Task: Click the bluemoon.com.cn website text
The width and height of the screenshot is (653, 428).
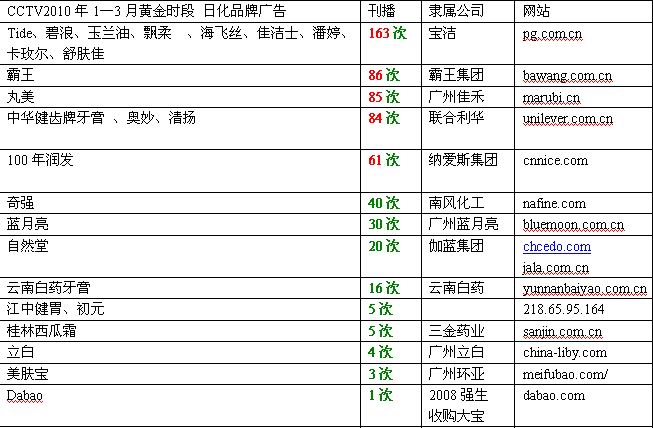Action: click(x=573, y=225)
